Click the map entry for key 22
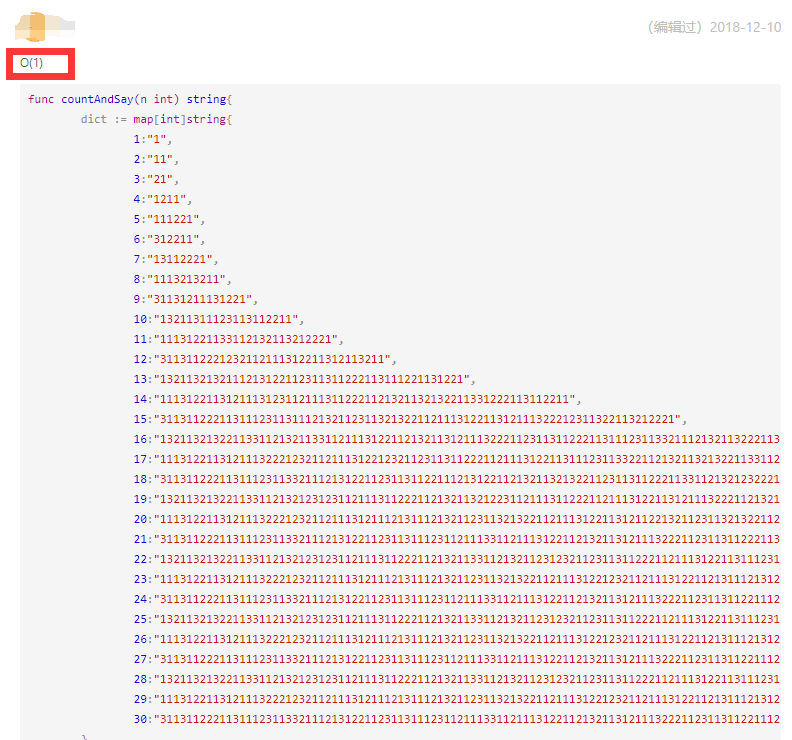The width and height of the screenshot is (792, 740). pyautogui.click(x=457, y=559)
